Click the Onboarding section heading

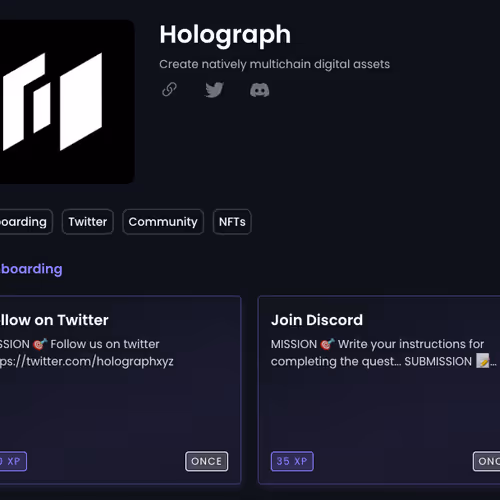pyautogui.click(x=31, y=269)
